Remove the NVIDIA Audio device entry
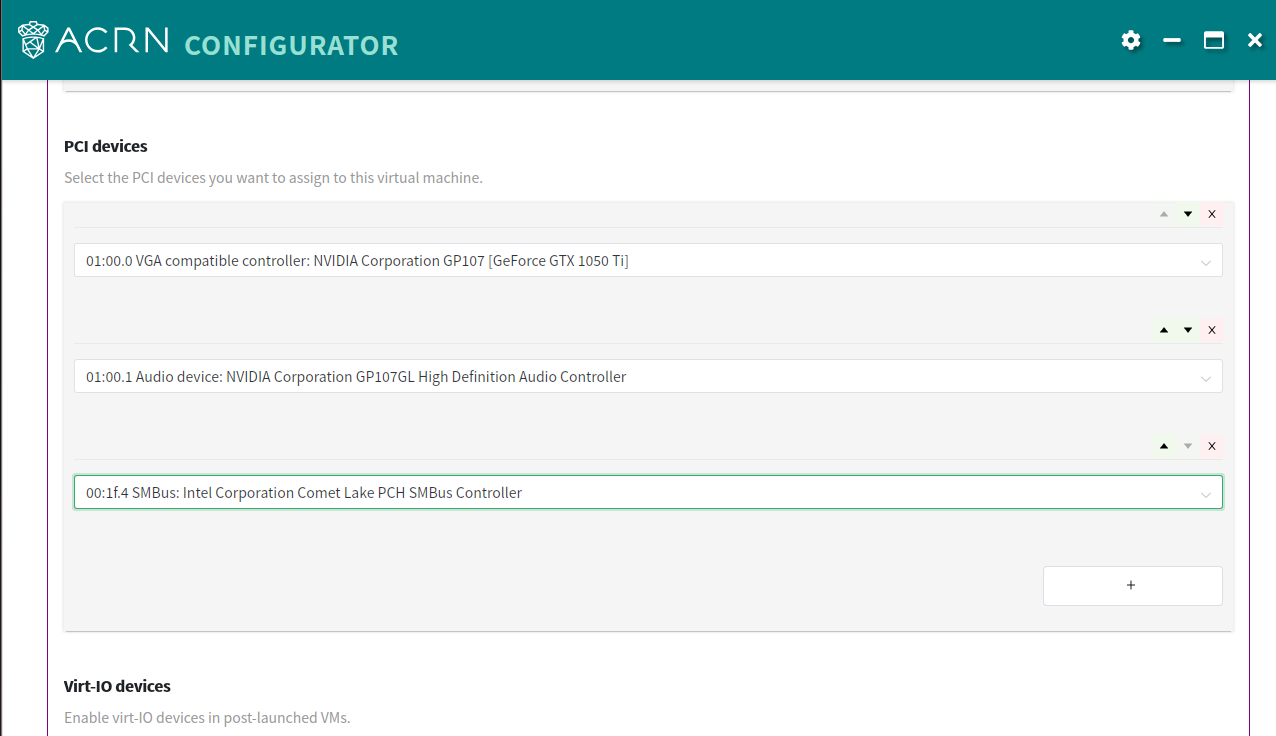Screen dimensions: 1276x736 pos(1212,330)
